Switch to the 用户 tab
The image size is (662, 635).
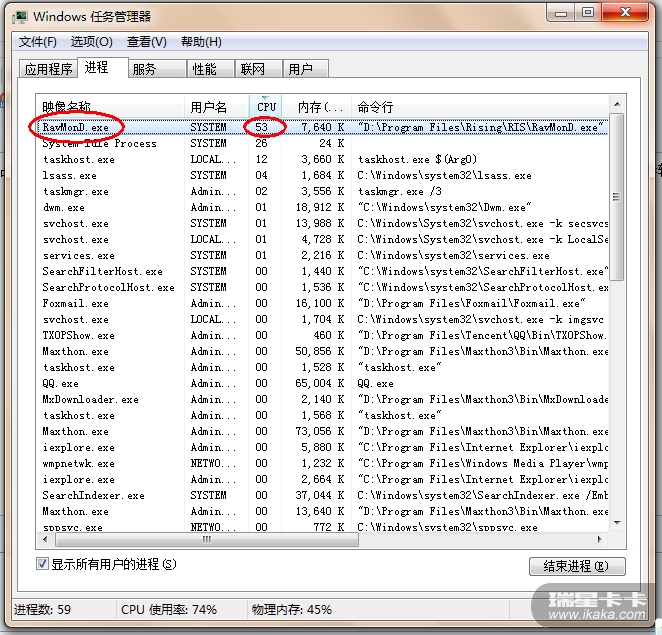tap(306, 69)
